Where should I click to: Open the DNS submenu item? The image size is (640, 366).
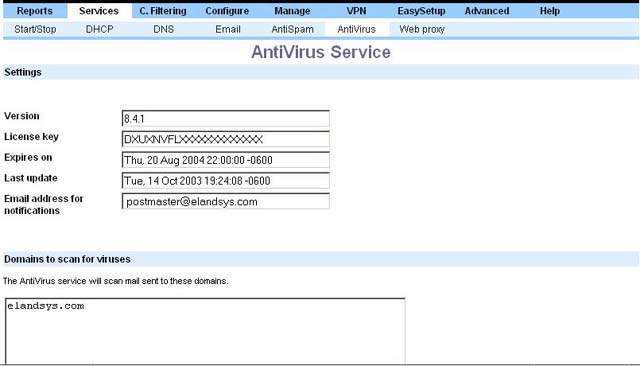(x=164, y=29)
